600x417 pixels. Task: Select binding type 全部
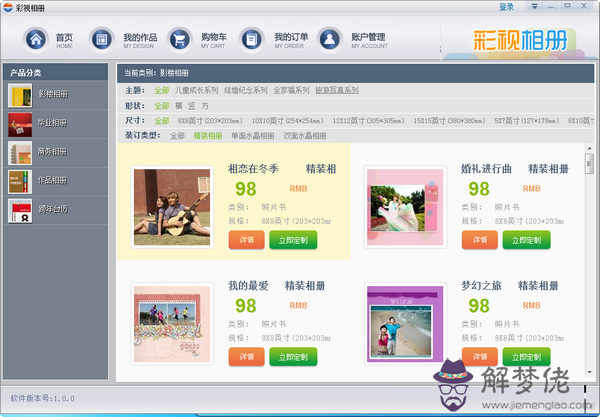click(x=178, y=136)
